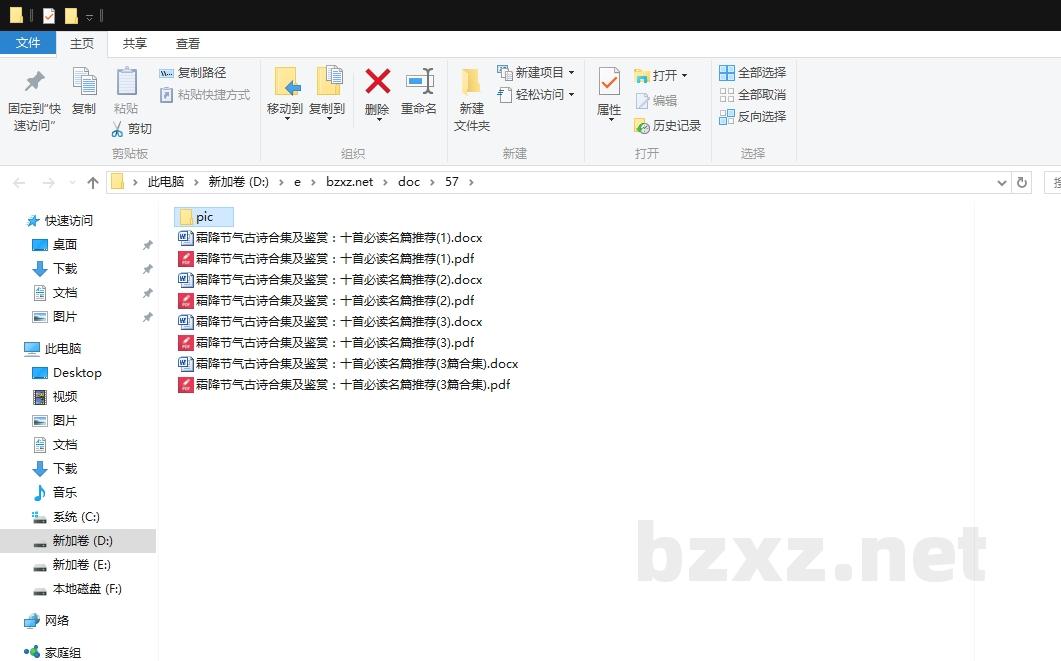This screenshot has height=661, width=1061.
Task: Open the 文件 (File) menu
Action: (x=28, y=43)
